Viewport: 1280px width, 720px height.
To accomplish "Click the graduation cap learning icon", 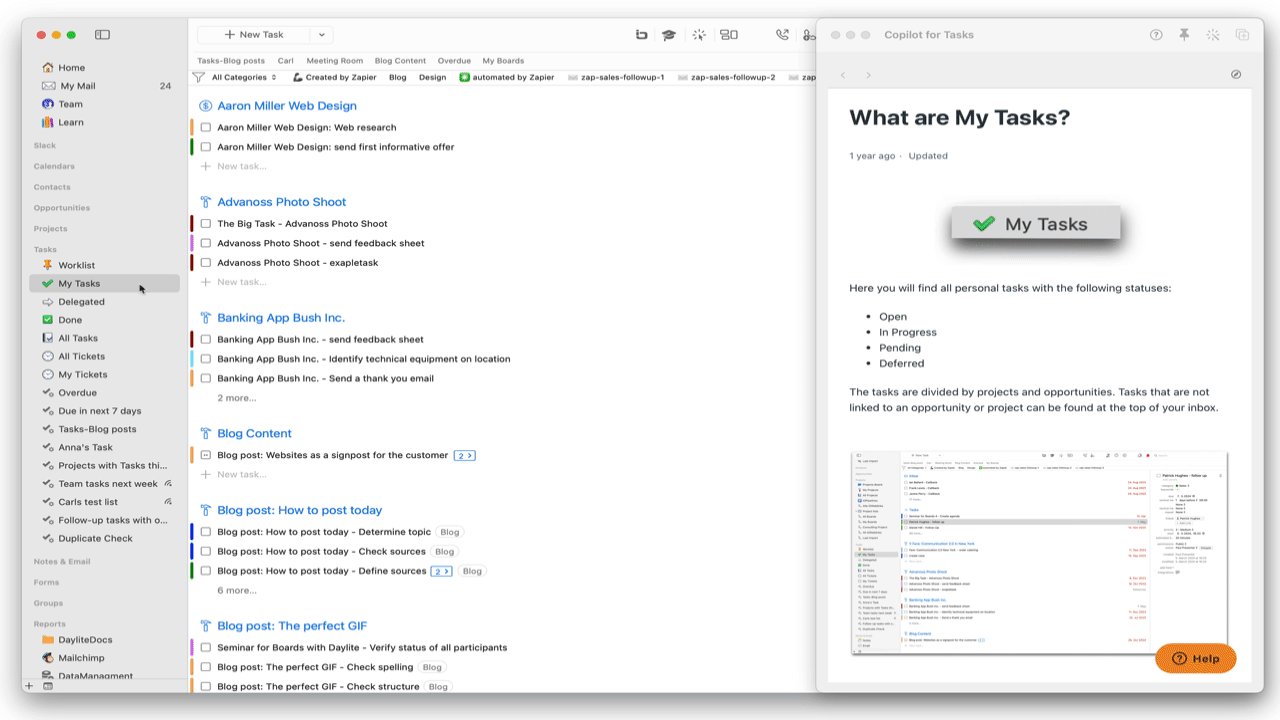I will (x=668, y=35).
